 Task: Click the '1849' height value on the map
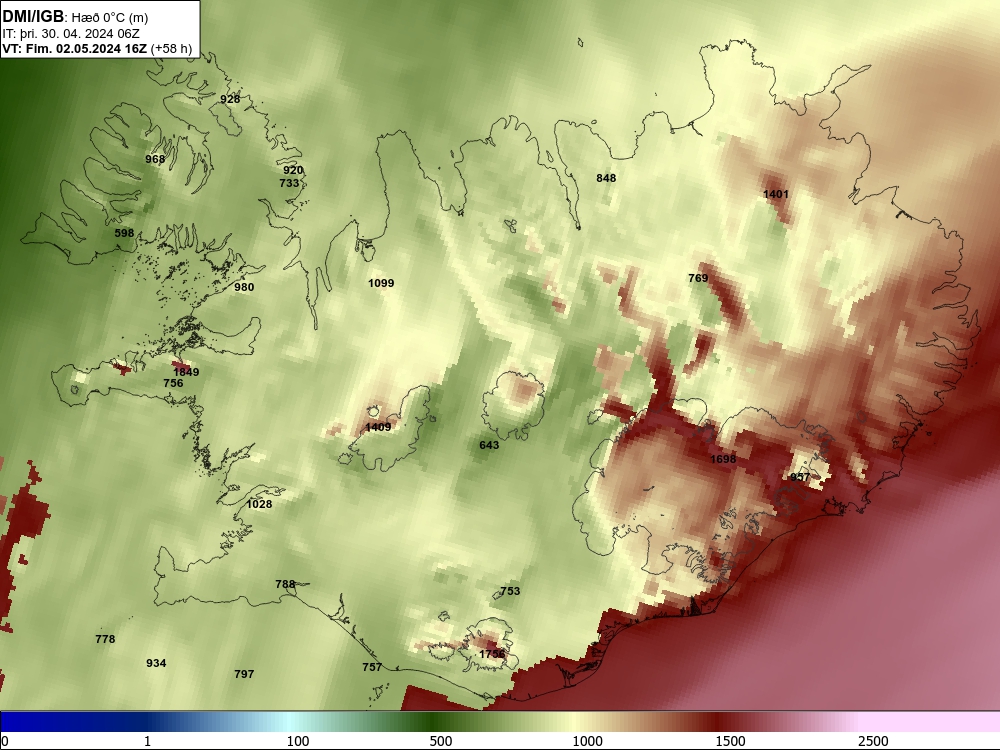coord(186,372)
